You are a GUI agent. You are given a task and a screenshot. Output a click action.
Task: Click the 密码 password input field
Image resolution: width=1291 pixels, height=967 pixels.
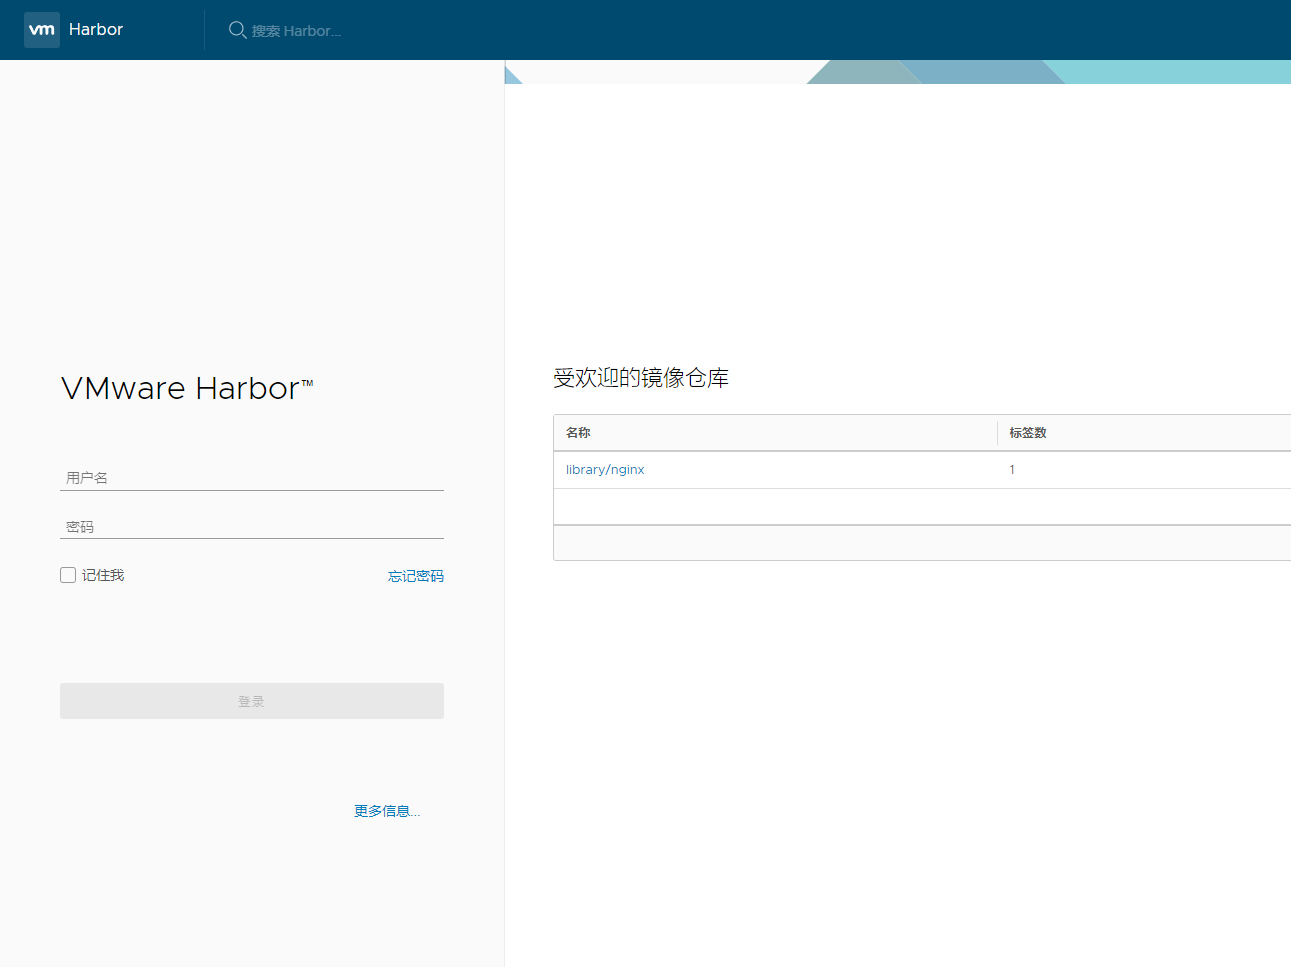point(252,527)
